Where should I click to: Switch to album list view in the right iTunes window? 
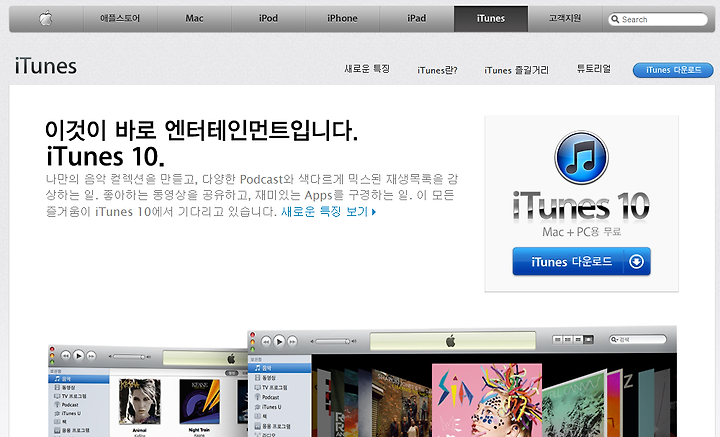pos(568,340)
